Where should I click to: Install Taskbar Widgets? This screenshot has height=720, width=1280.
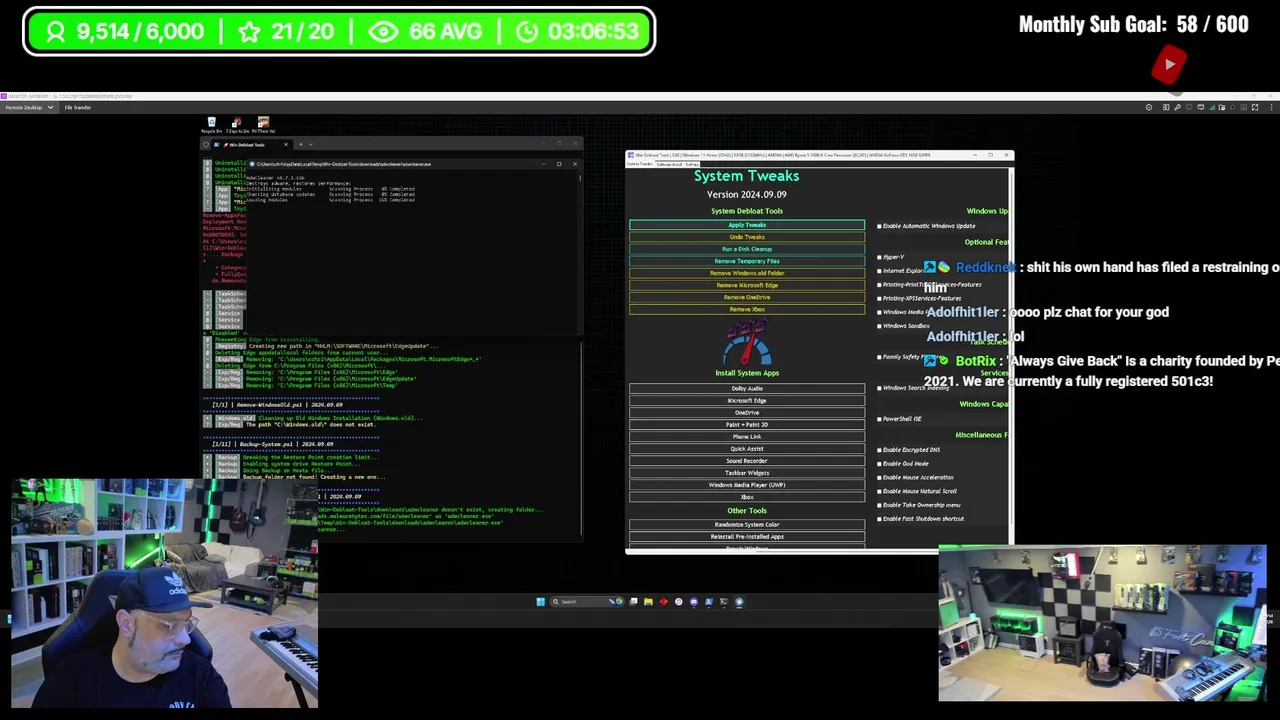pyautogui.click(x=747, y=472)
